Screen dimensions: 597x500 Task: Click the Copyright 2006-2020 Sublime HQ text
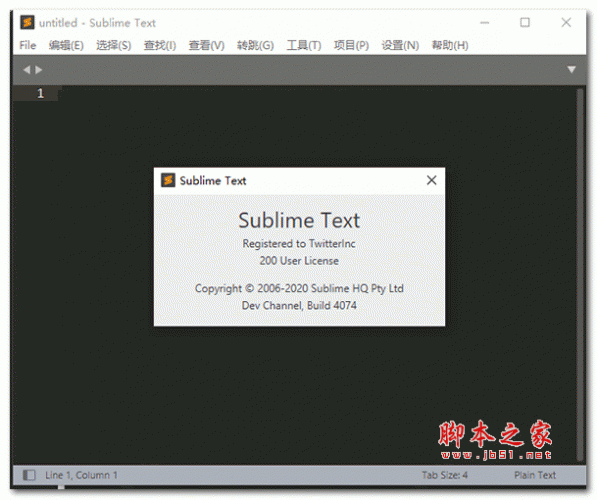tap(299, 288)
